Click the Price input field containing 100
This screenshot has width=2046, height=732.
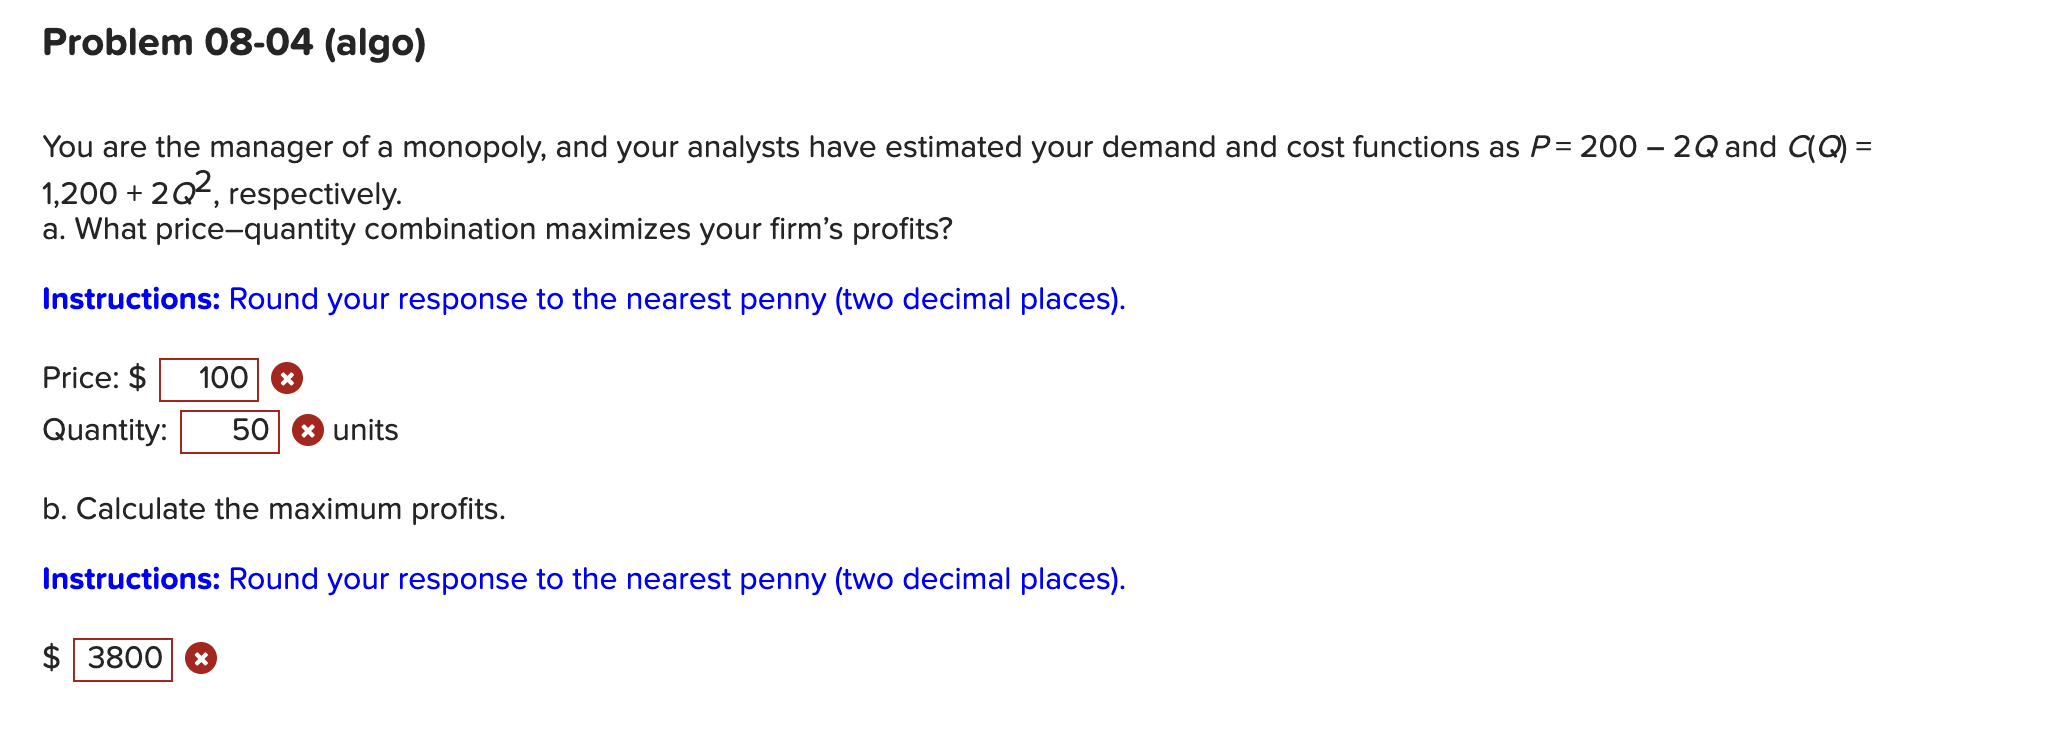coord(209,379)
